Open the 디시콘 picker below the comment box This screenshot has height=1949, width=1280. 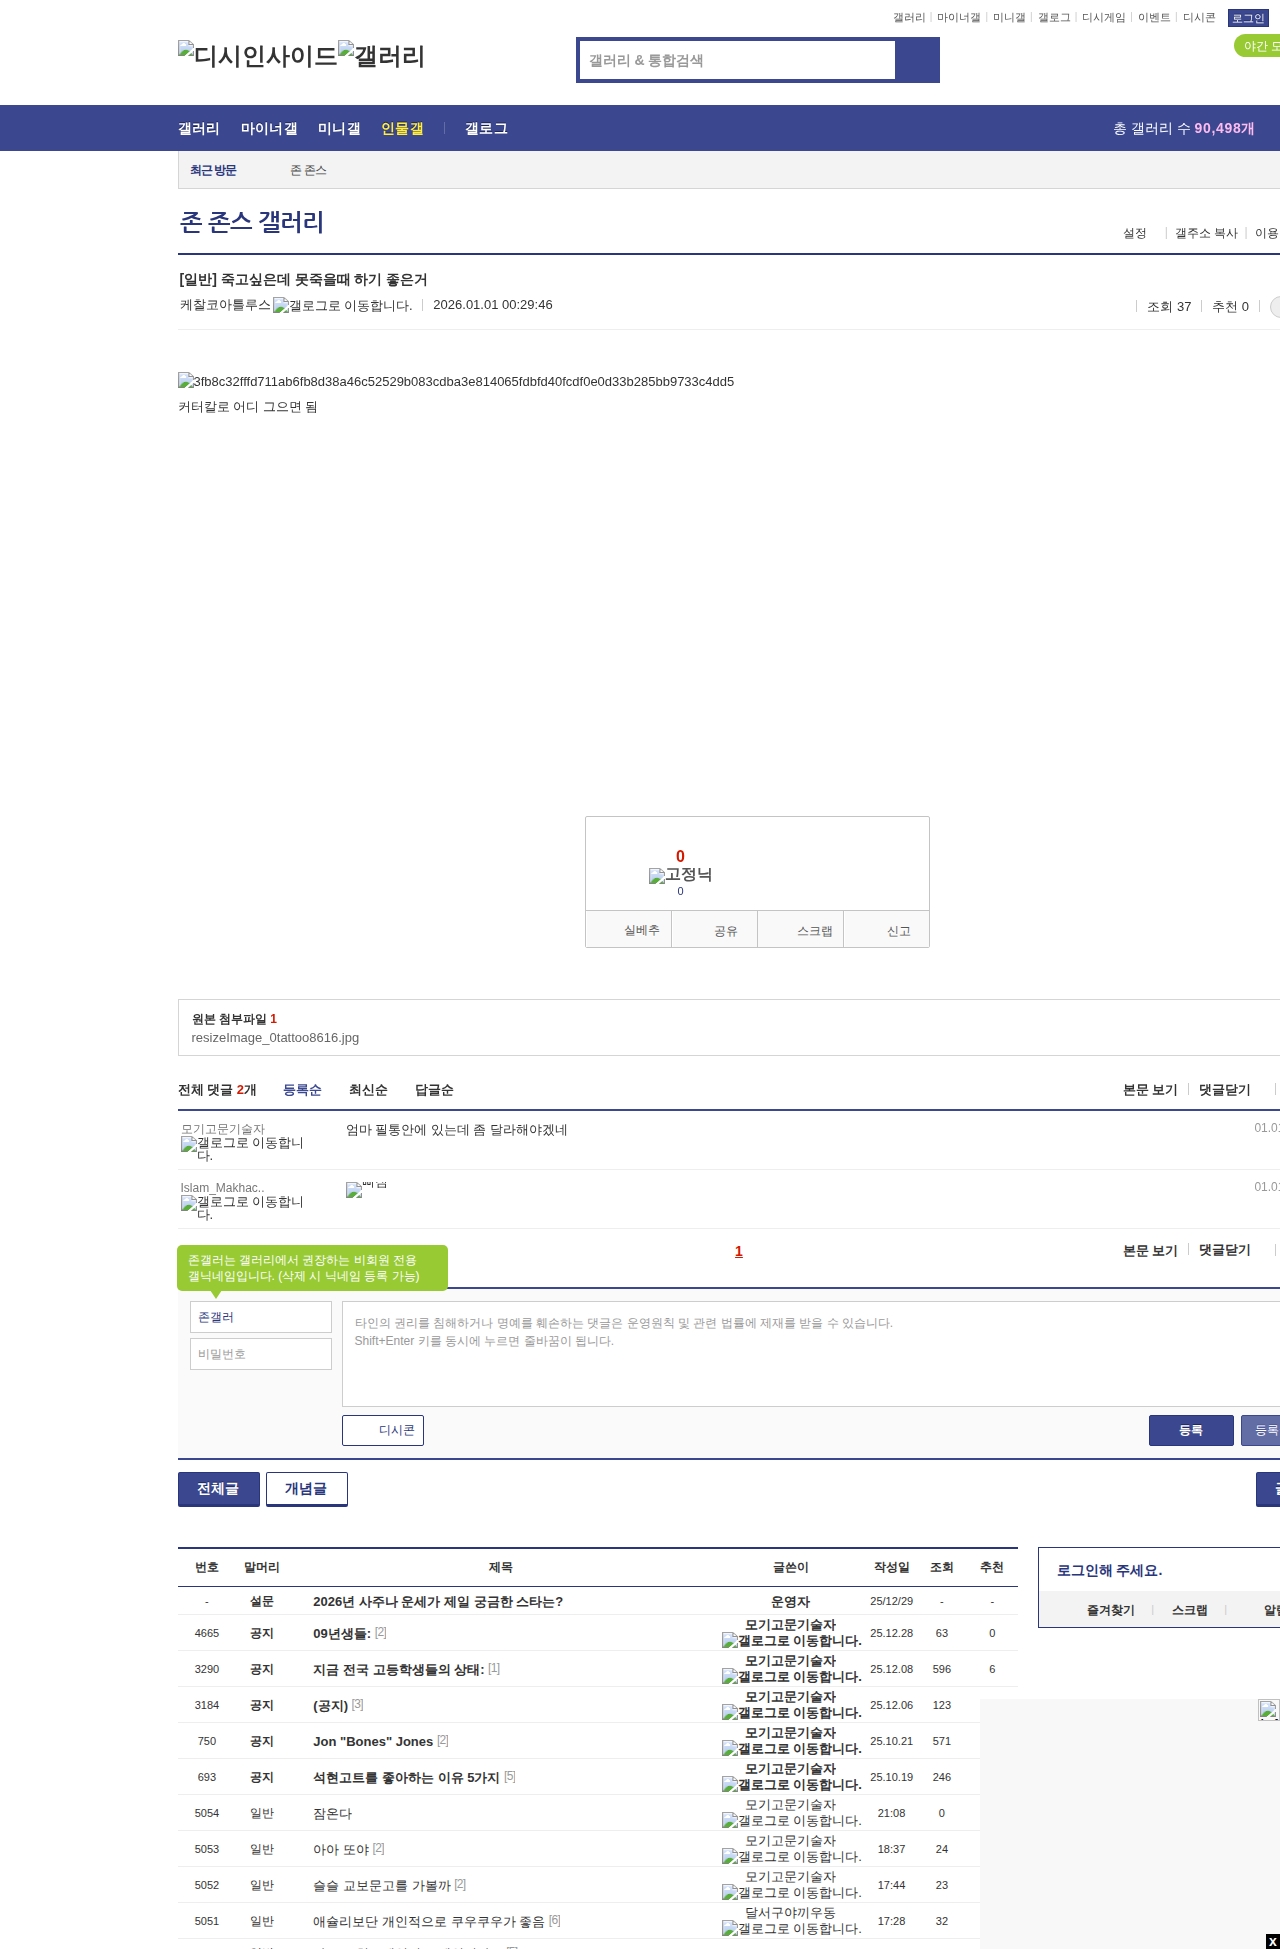click(383, 1430)
